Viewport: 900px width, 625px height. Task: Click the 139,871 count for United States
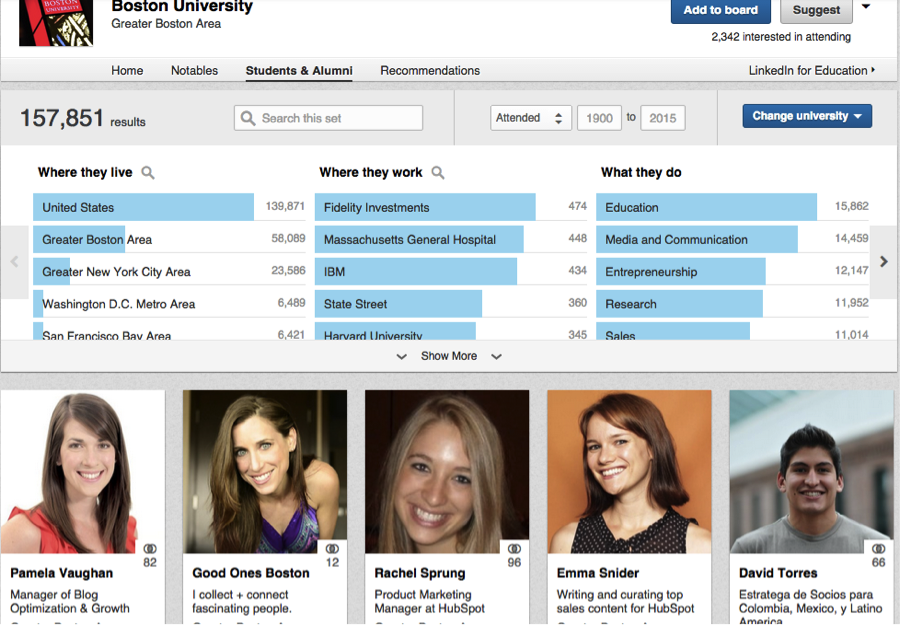(x=285, y=206)
